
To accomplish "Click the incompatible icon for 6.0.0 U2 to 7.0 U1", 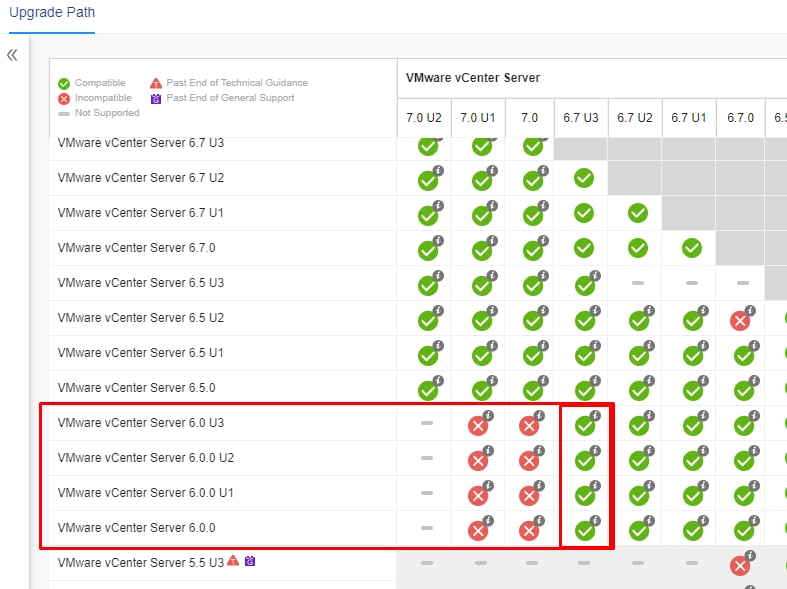I will pos(478,461).
